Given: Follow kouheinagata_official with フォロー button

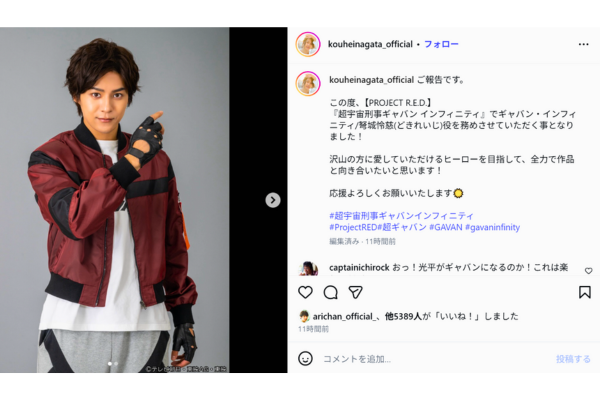Looking at the screenshot, I should pos(441,44).
